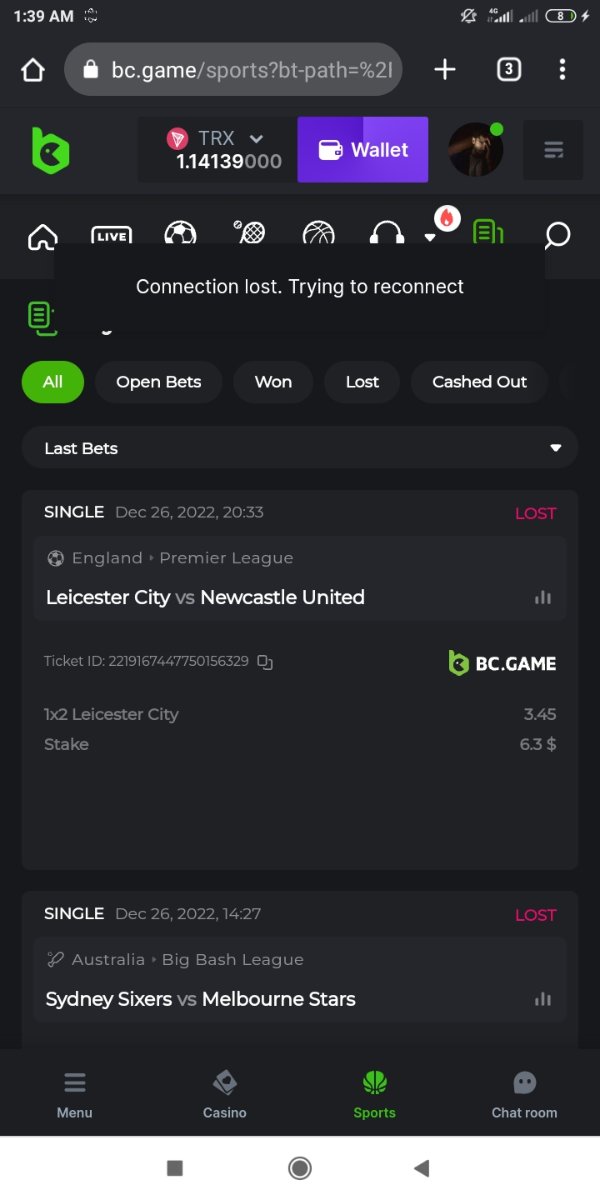This screenshot has width=600, height=1200.
Task: Open the Last Bets dropdown
Action: tap(300, 448)
